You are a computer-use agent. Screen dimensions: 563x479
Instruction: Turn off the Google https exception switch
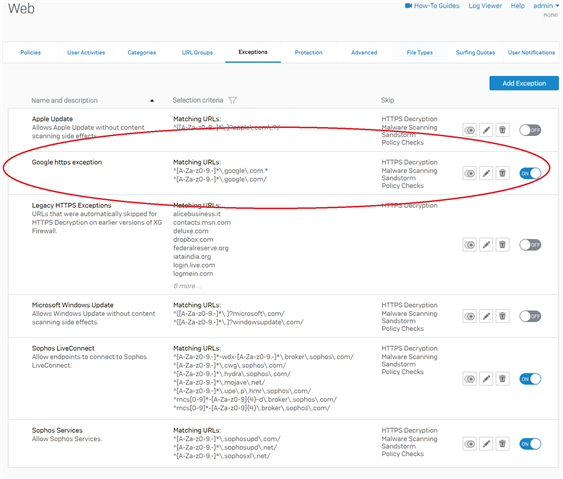[530, 173]
